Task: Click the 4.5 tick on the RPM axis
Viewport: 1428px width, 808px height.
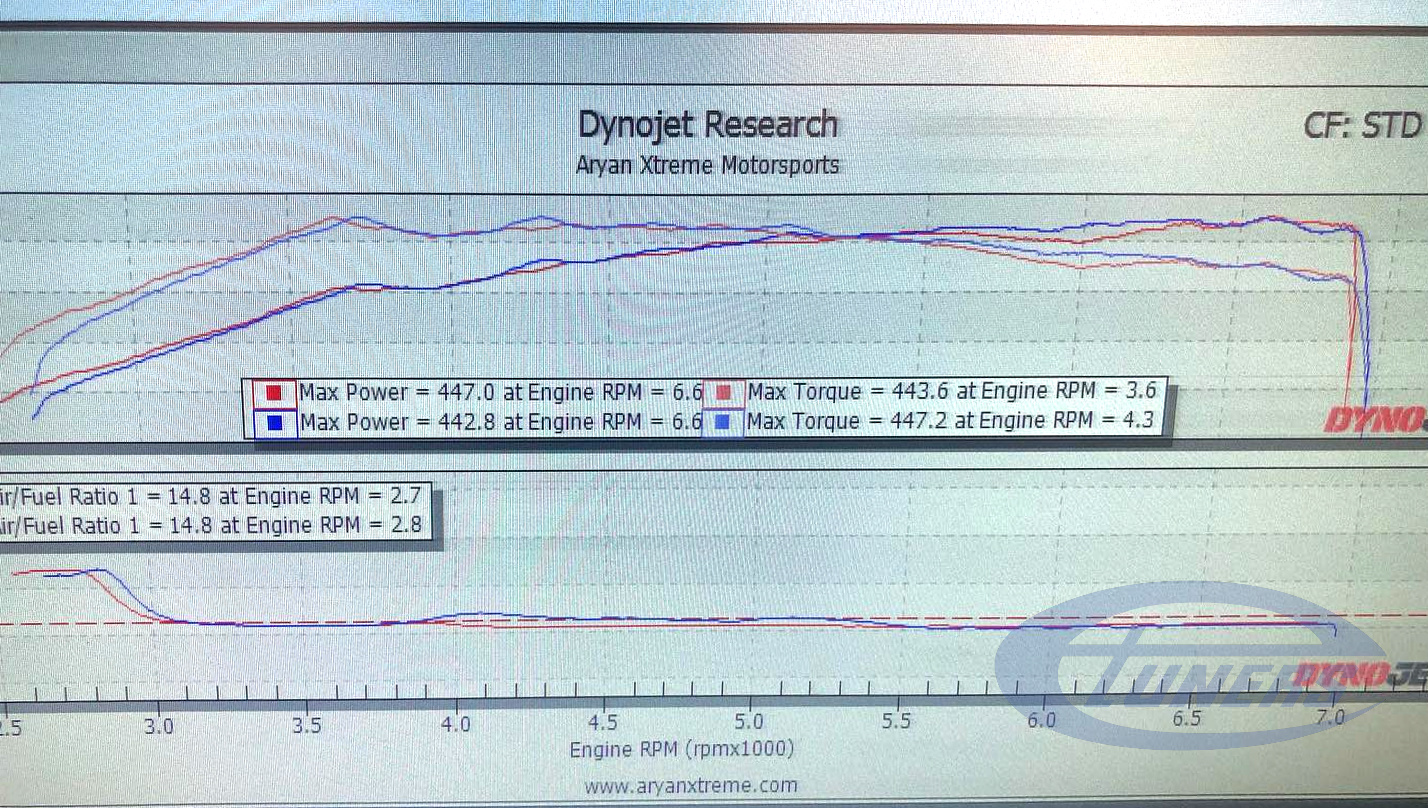Action: 603,723
